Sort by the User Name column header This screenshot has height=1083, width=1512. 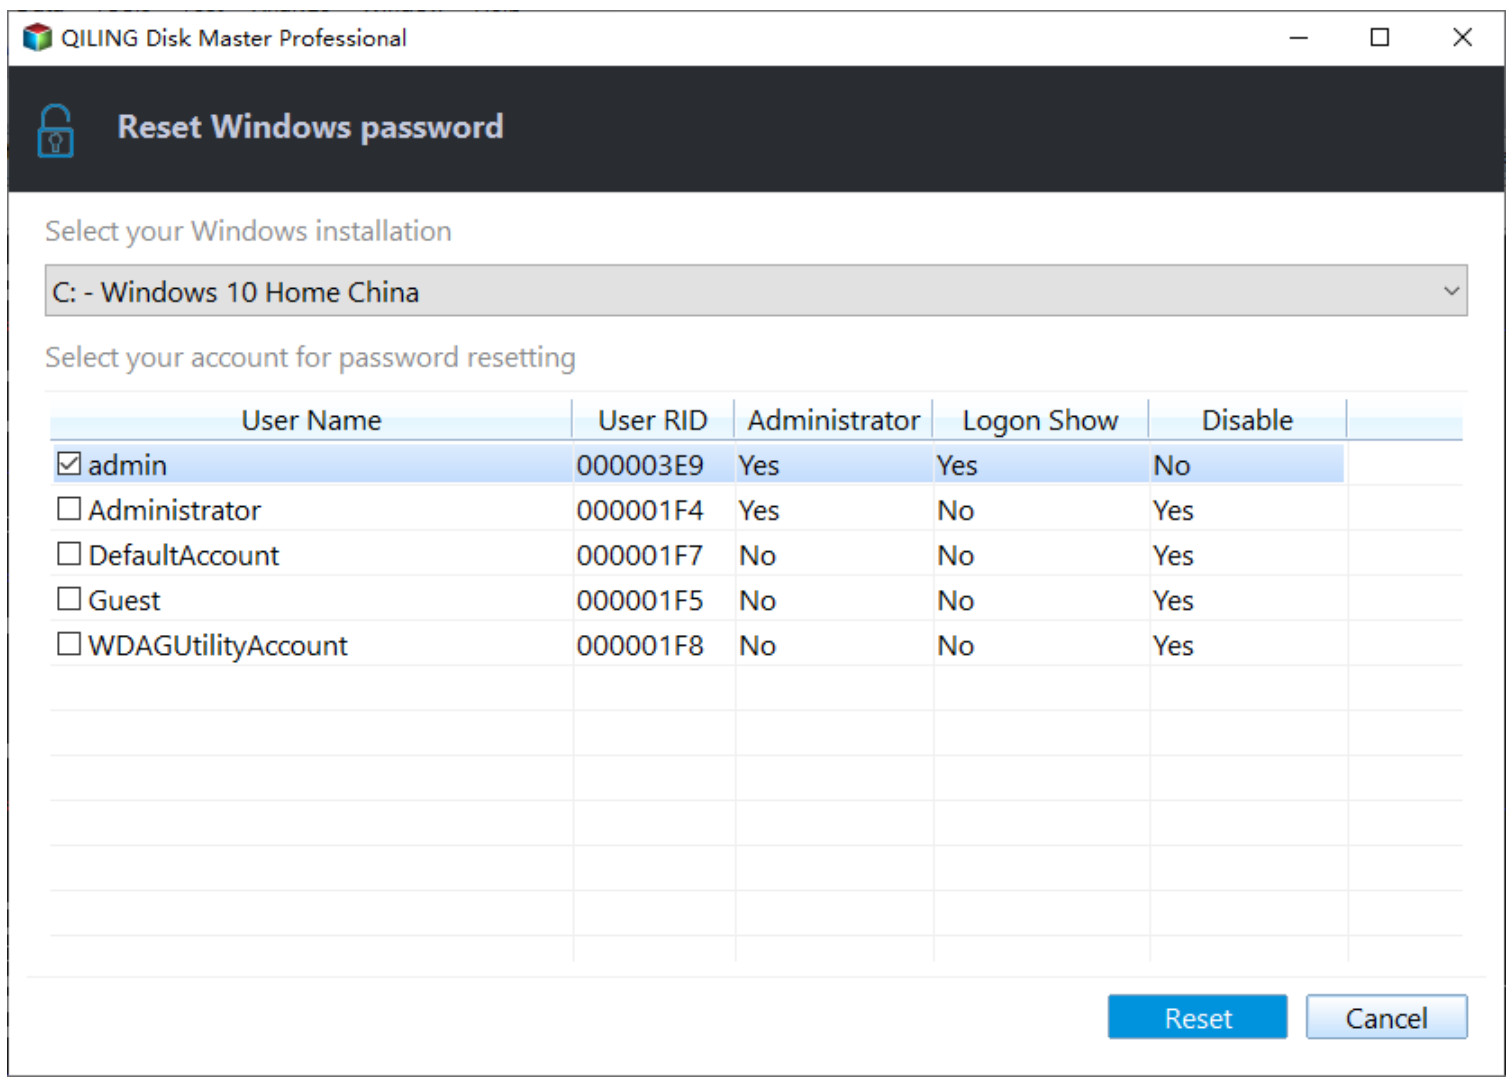tap(311, 420)
